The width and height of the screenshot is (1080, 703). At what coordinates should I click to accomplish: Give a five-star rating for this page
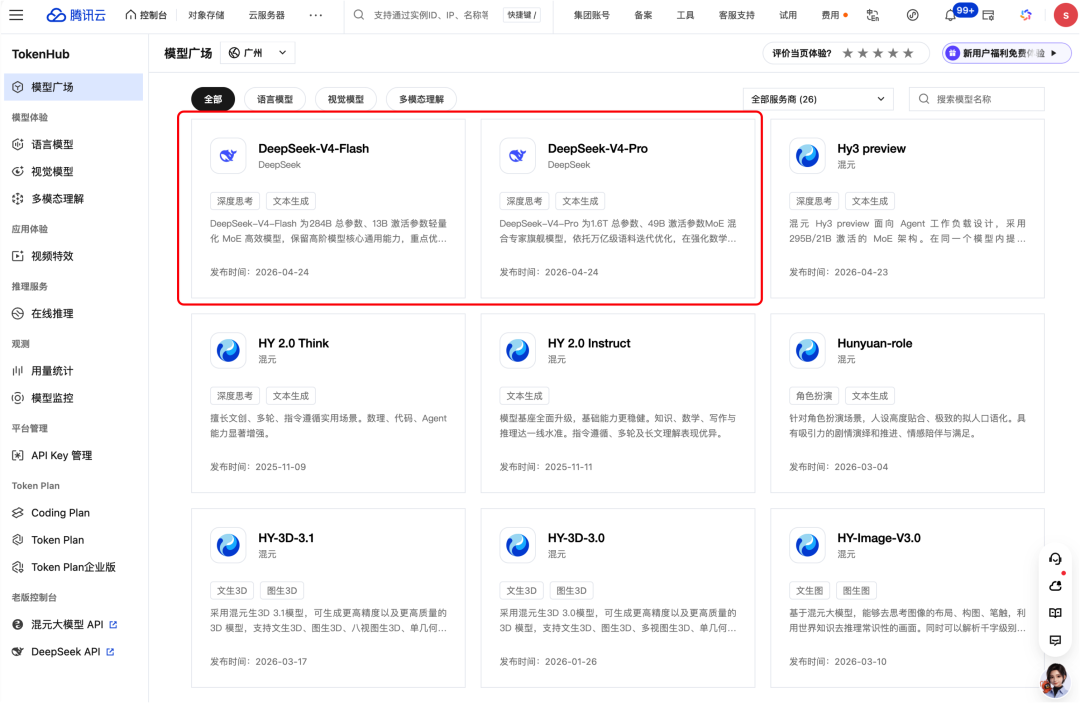coord(906,52)
